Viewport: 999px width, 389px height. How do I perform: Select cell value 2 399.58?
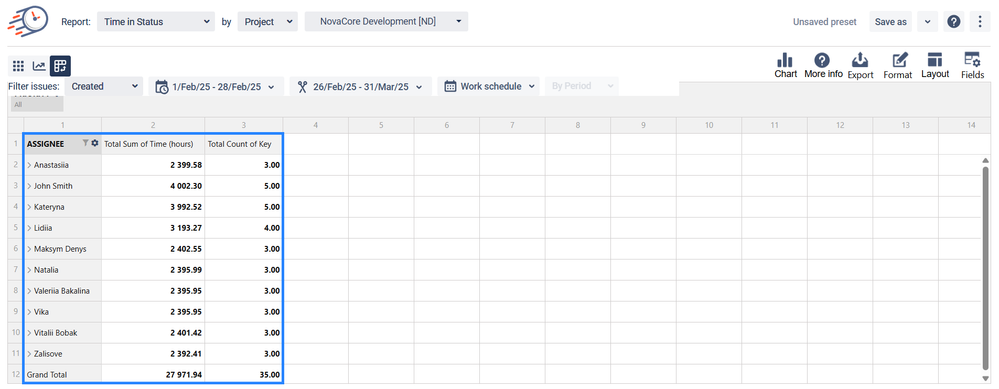pyautogui.click(x=153, y=165)
